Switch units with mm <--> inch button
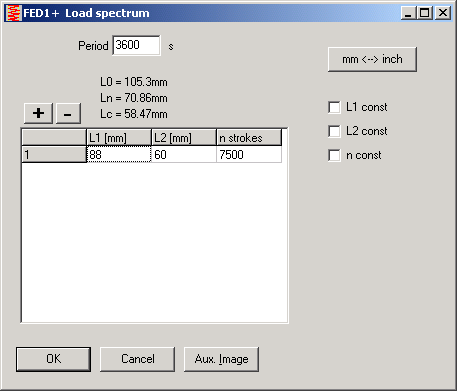The height and width of the screenshot is (391, 457). pyautogui.click(x=372, y=59)
